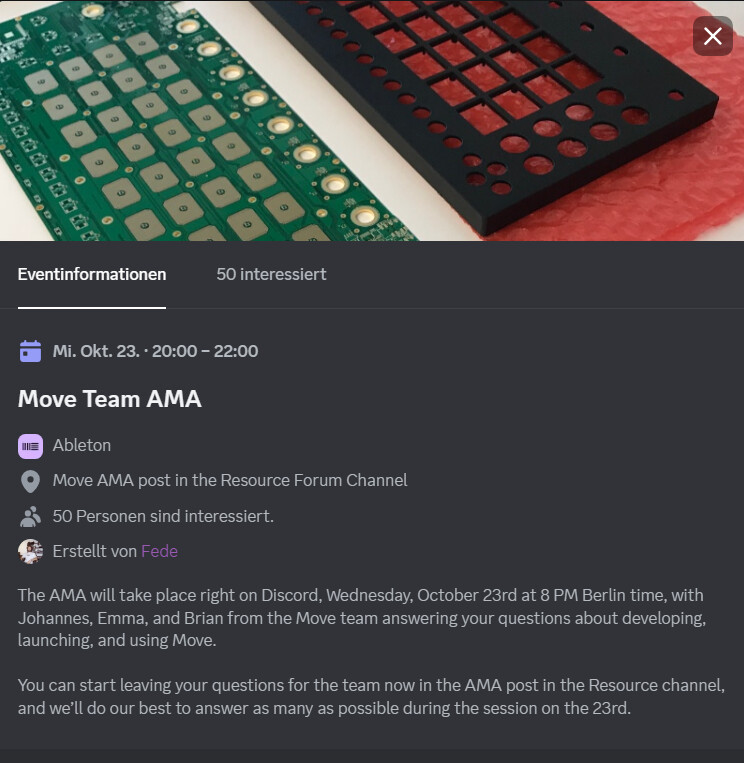Click the interested people group icon
This screenshot has width=744, height=763.
(x=30, y=516)
